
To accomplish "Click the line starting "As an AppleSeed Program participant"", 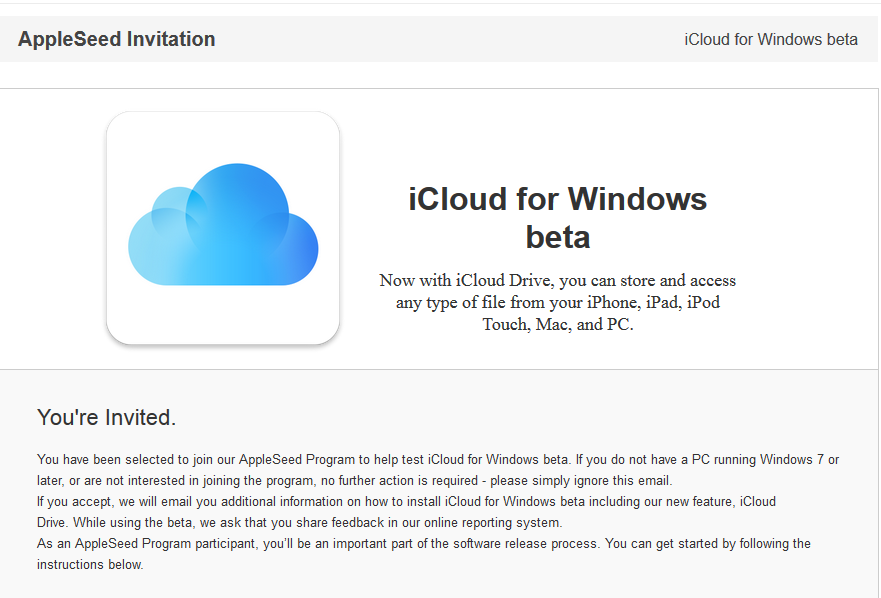I will click(x=424, y=543).
